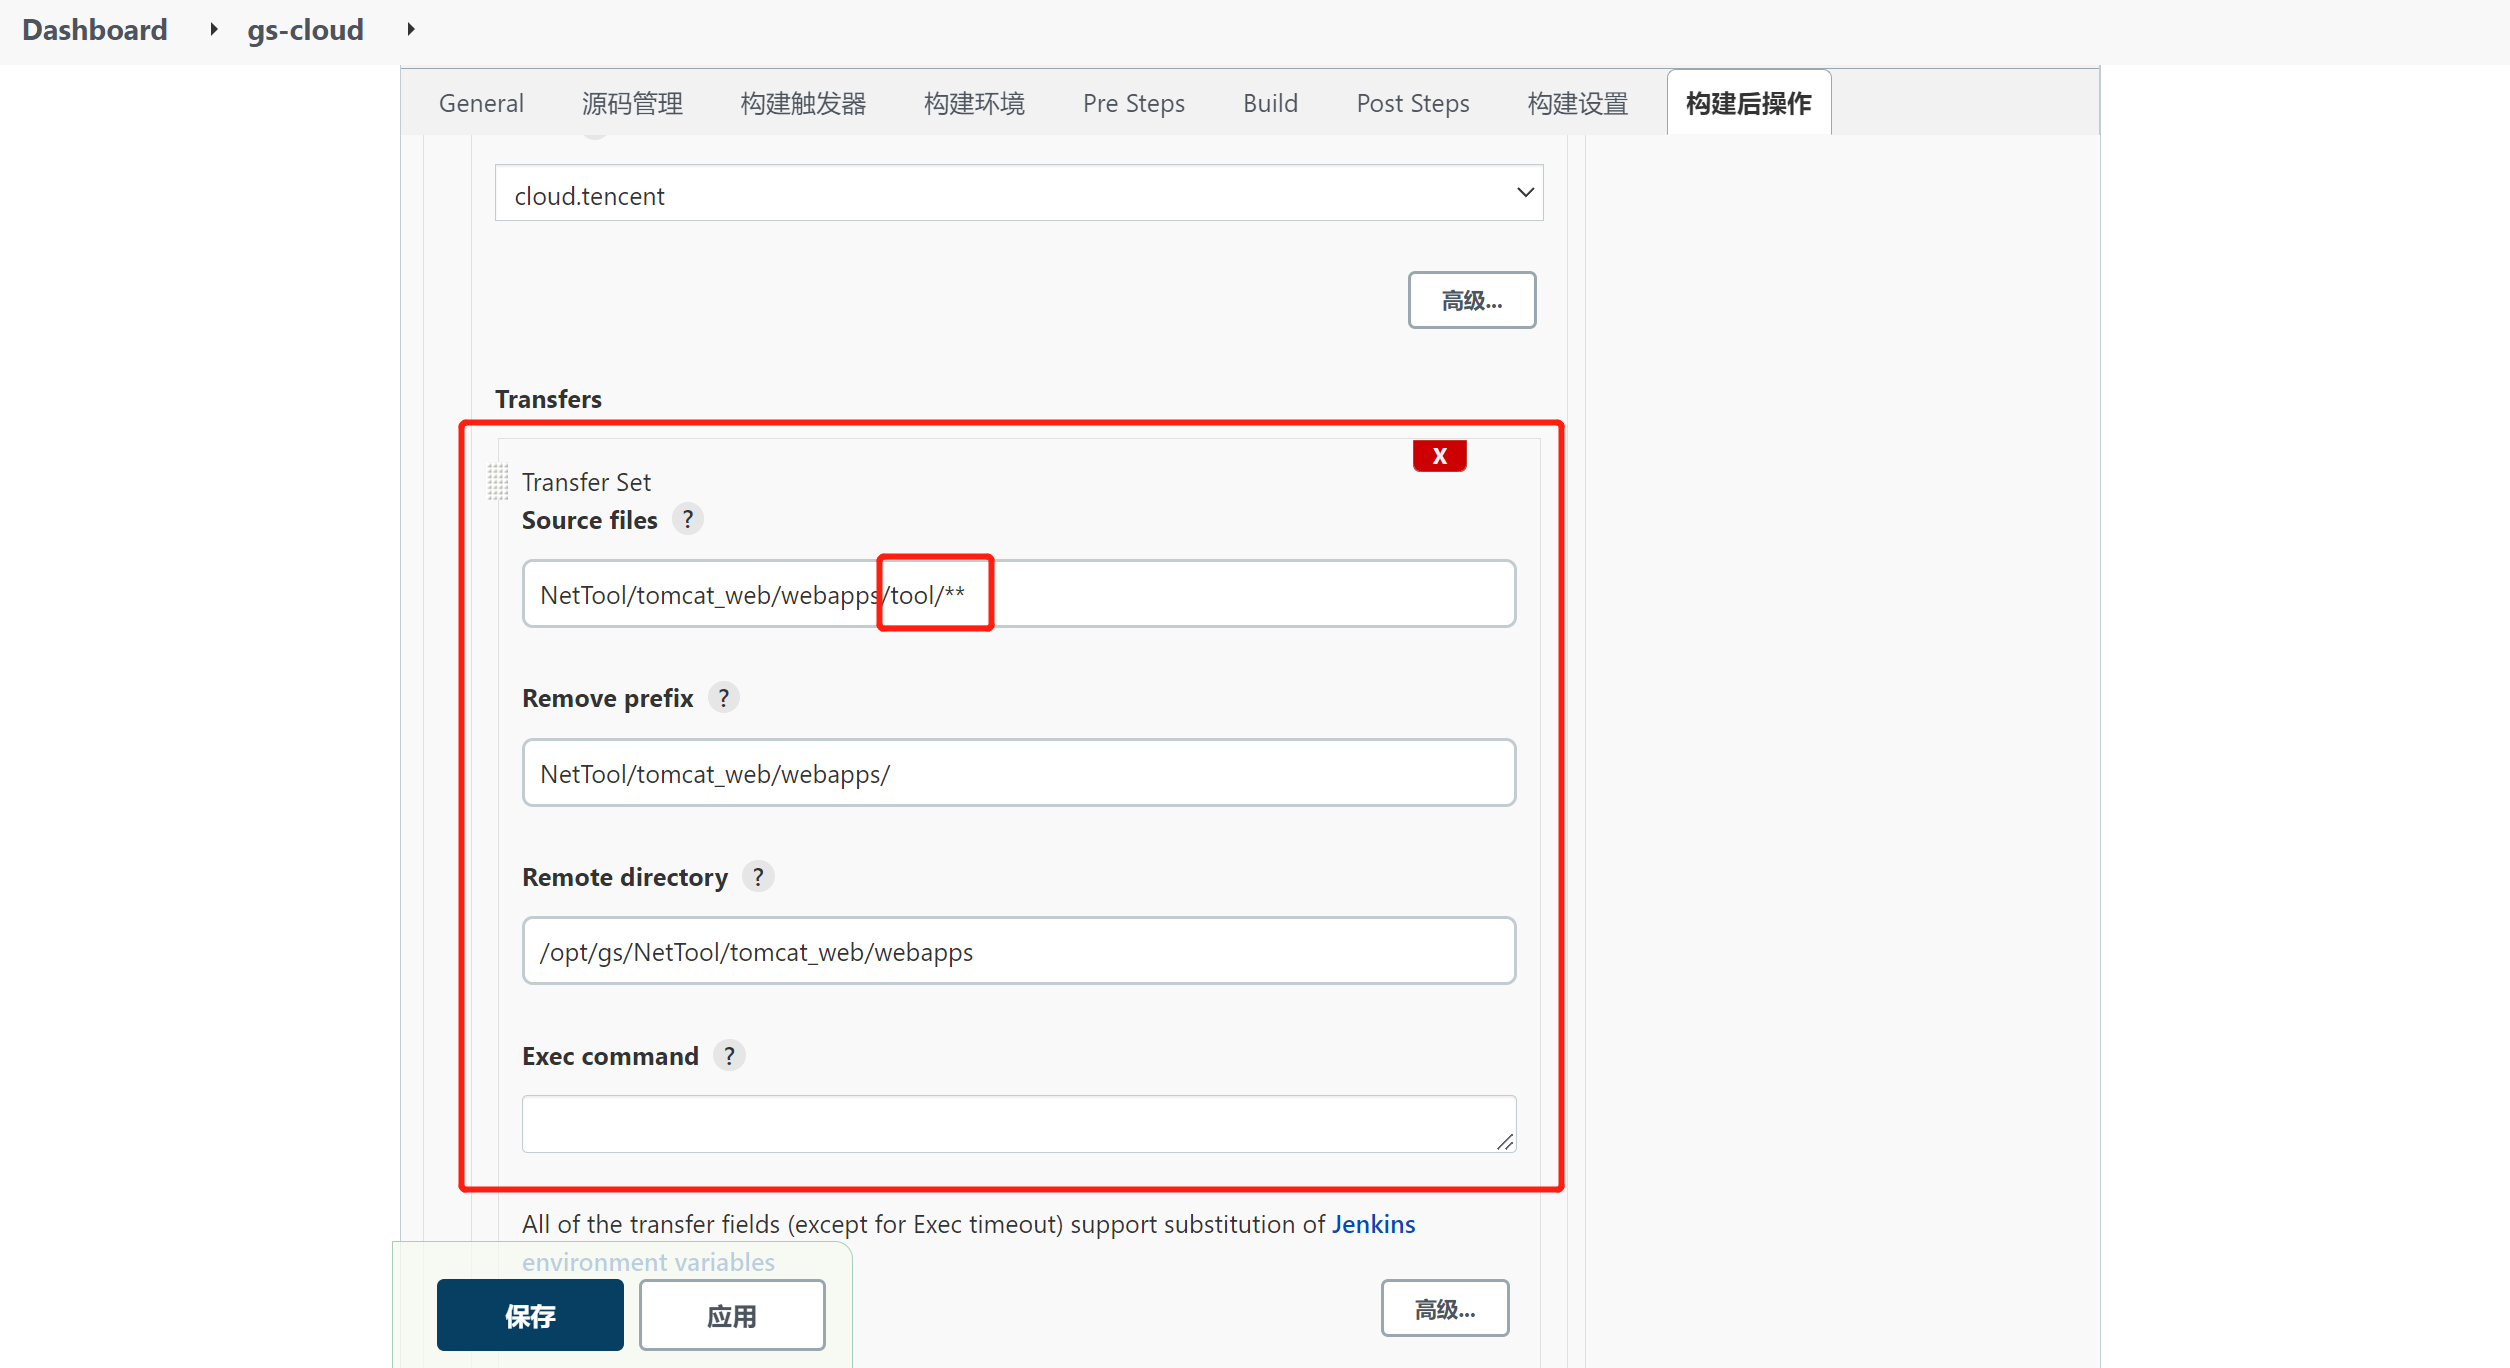Open help for Remote directory
Image resolution: width=2510 pixels, height=1368 pixels.
pos(758,877)
